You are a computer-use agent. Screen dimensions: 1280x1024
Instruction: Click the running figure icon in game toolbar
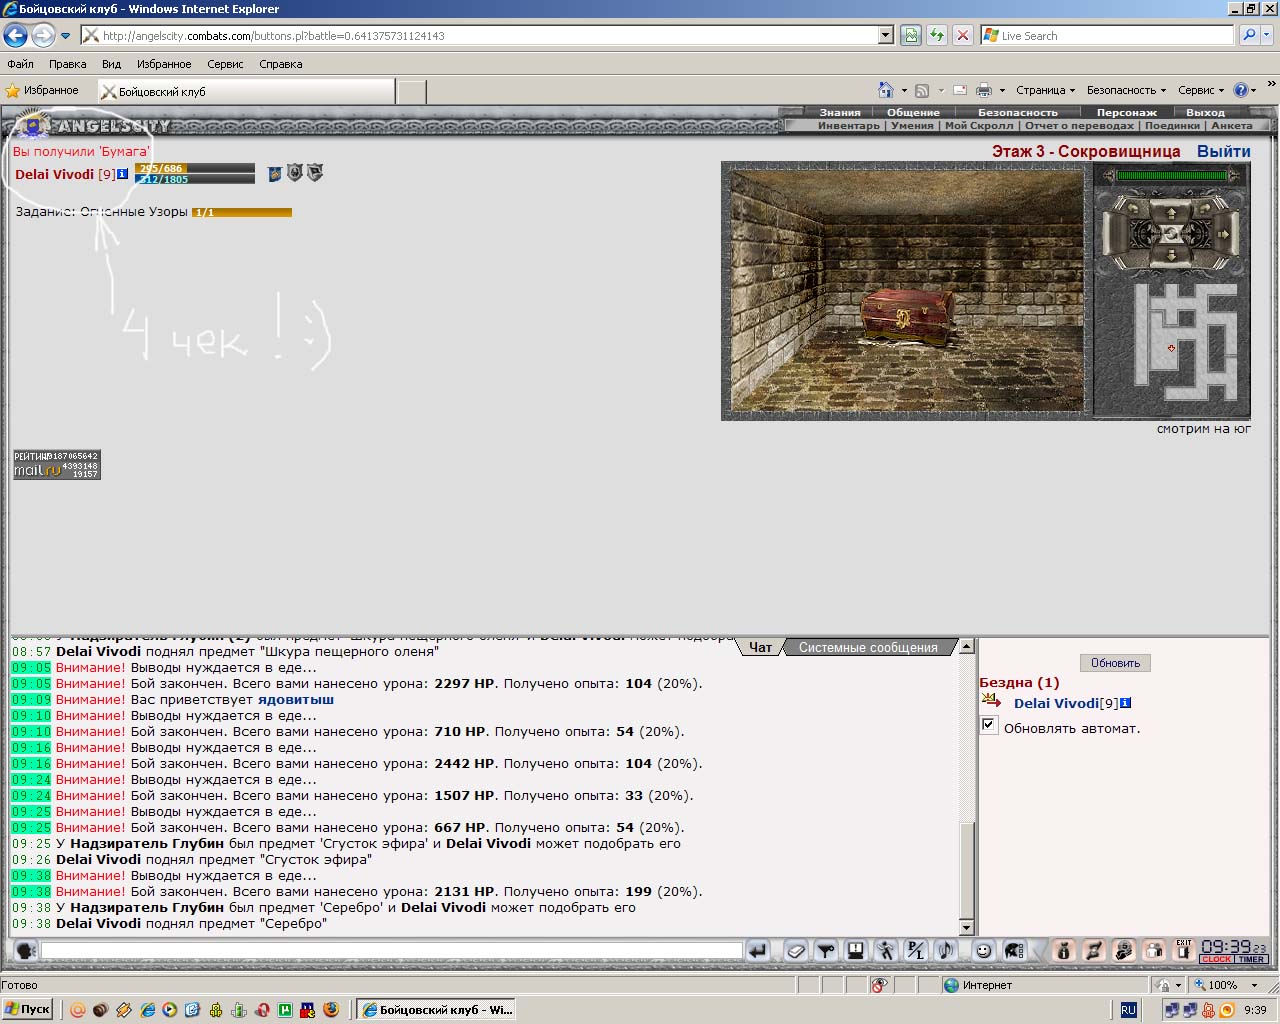[886, 951]
